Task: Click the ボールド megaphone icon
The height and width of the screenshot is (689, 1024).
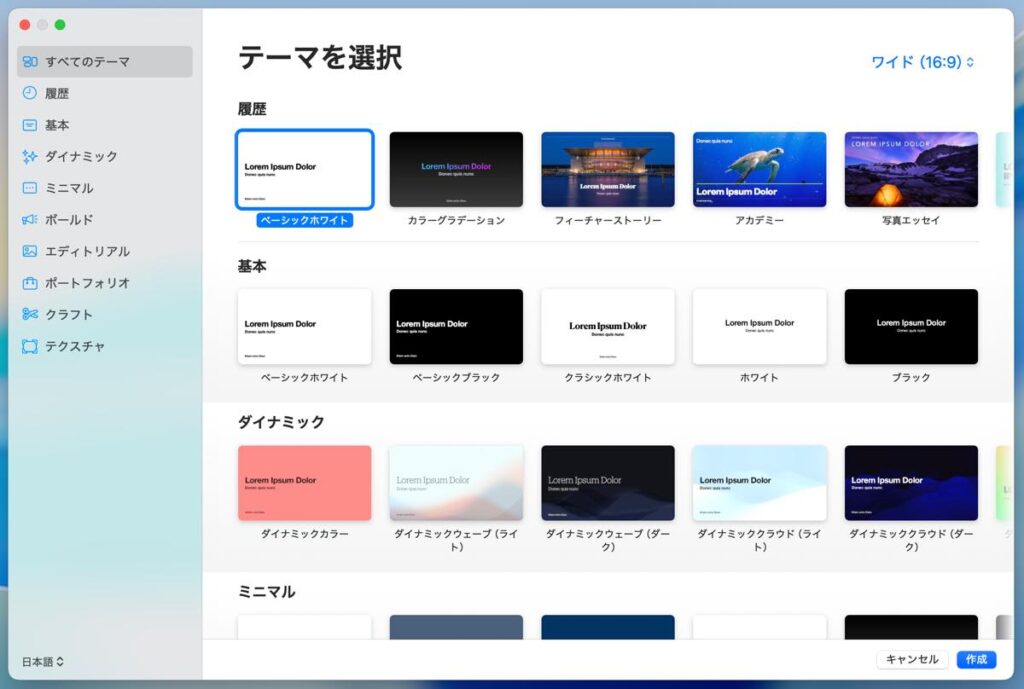Action: click(x=30, y=220)
